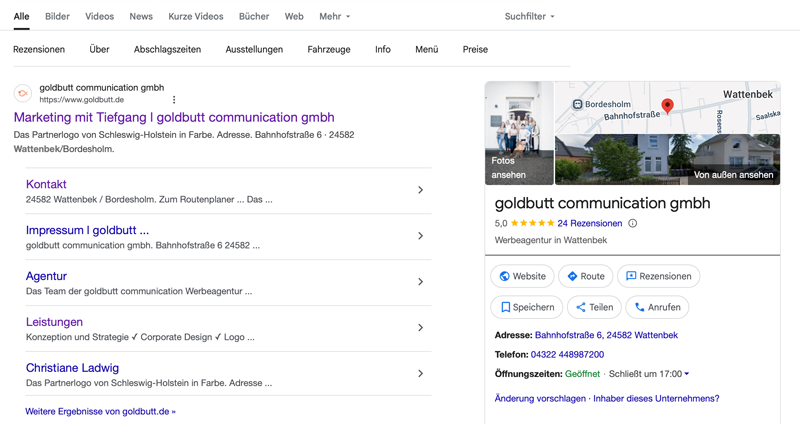Select the Abschlagszeiten filter chip
Image resolution: width=800 pixels, height=424 pixels.
167,49
